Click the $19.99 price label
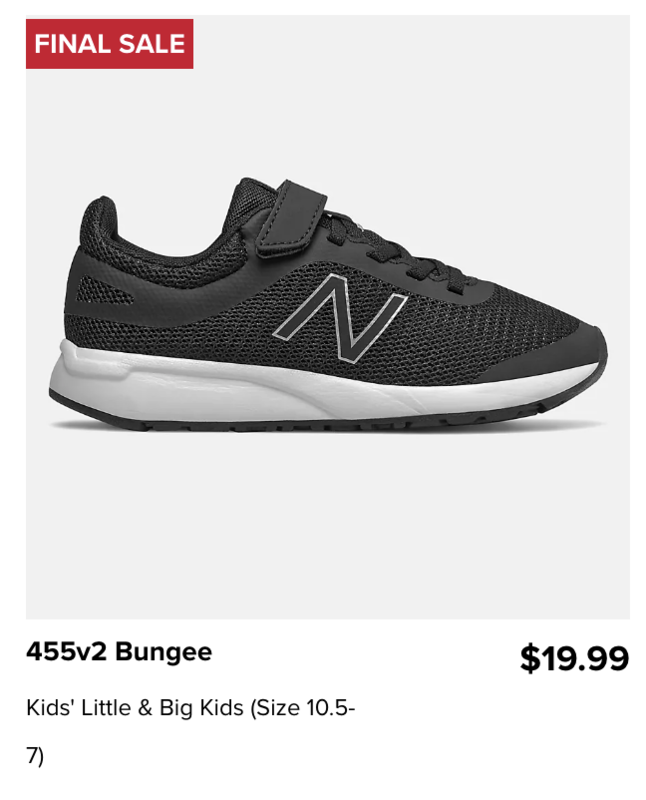Viewport: 646px width, 800px height. point(574,658)
